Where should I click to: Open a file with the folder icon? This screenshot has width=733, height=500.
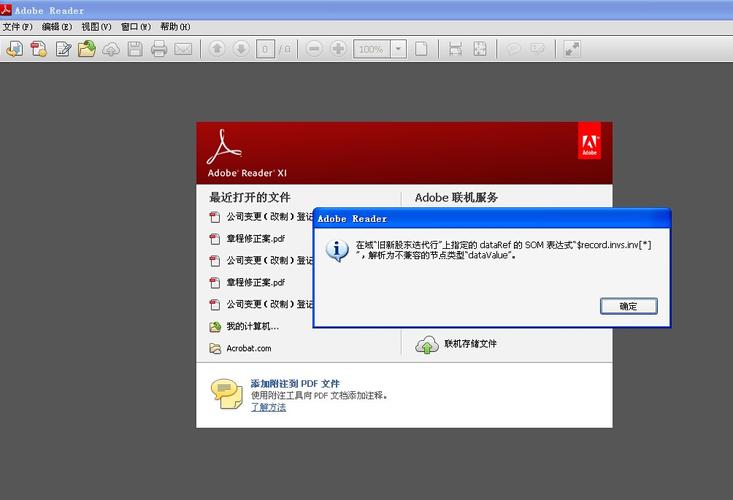[x=87, y=49]
